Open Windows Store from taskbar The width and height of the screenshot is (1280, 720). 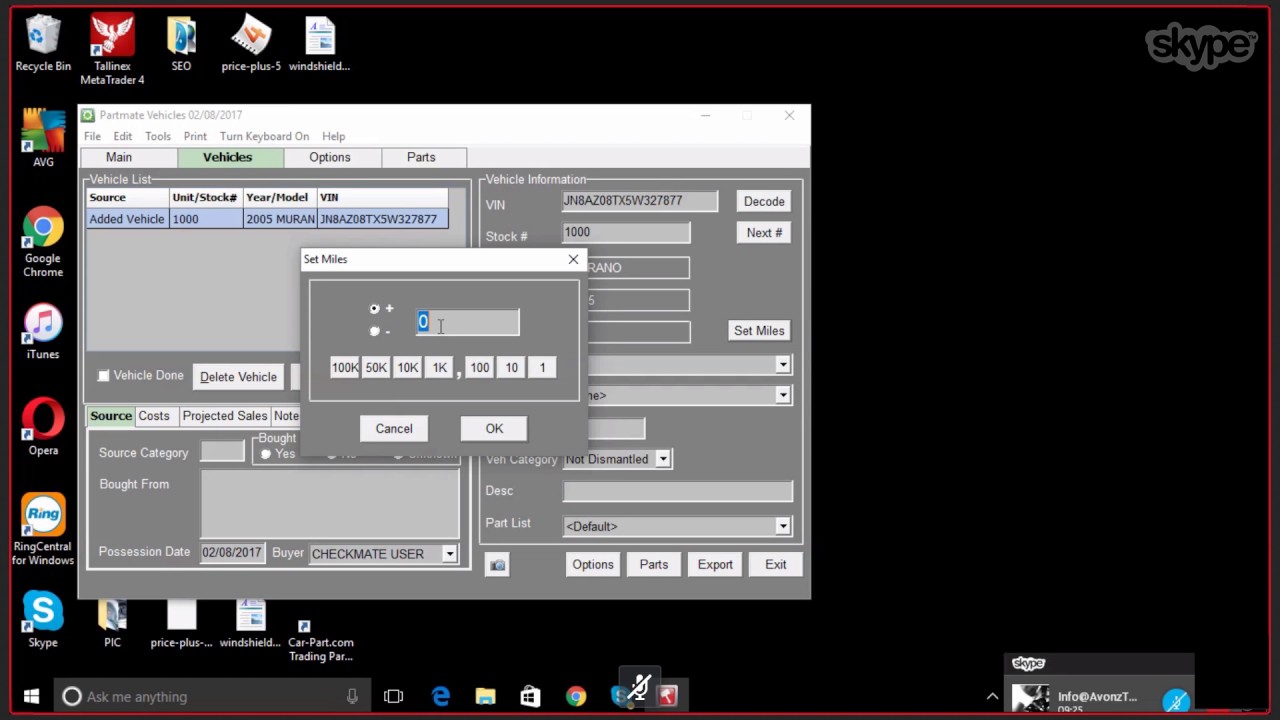click(x=530, y=696)
